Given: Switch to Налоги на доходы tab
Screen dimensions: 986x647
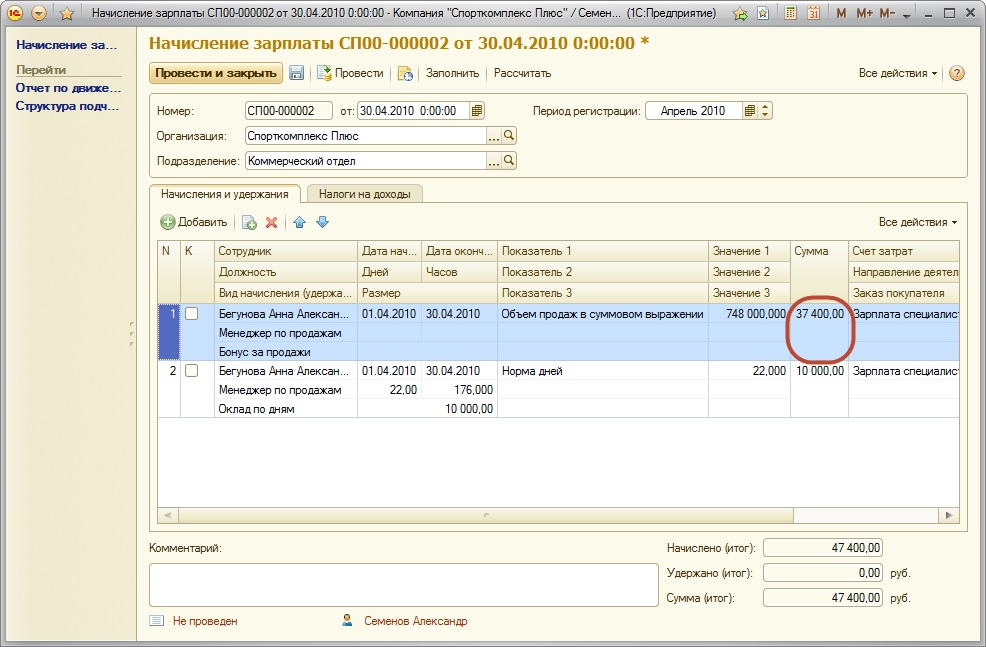Looking at the screenshot, I should [x=365, y=194].
